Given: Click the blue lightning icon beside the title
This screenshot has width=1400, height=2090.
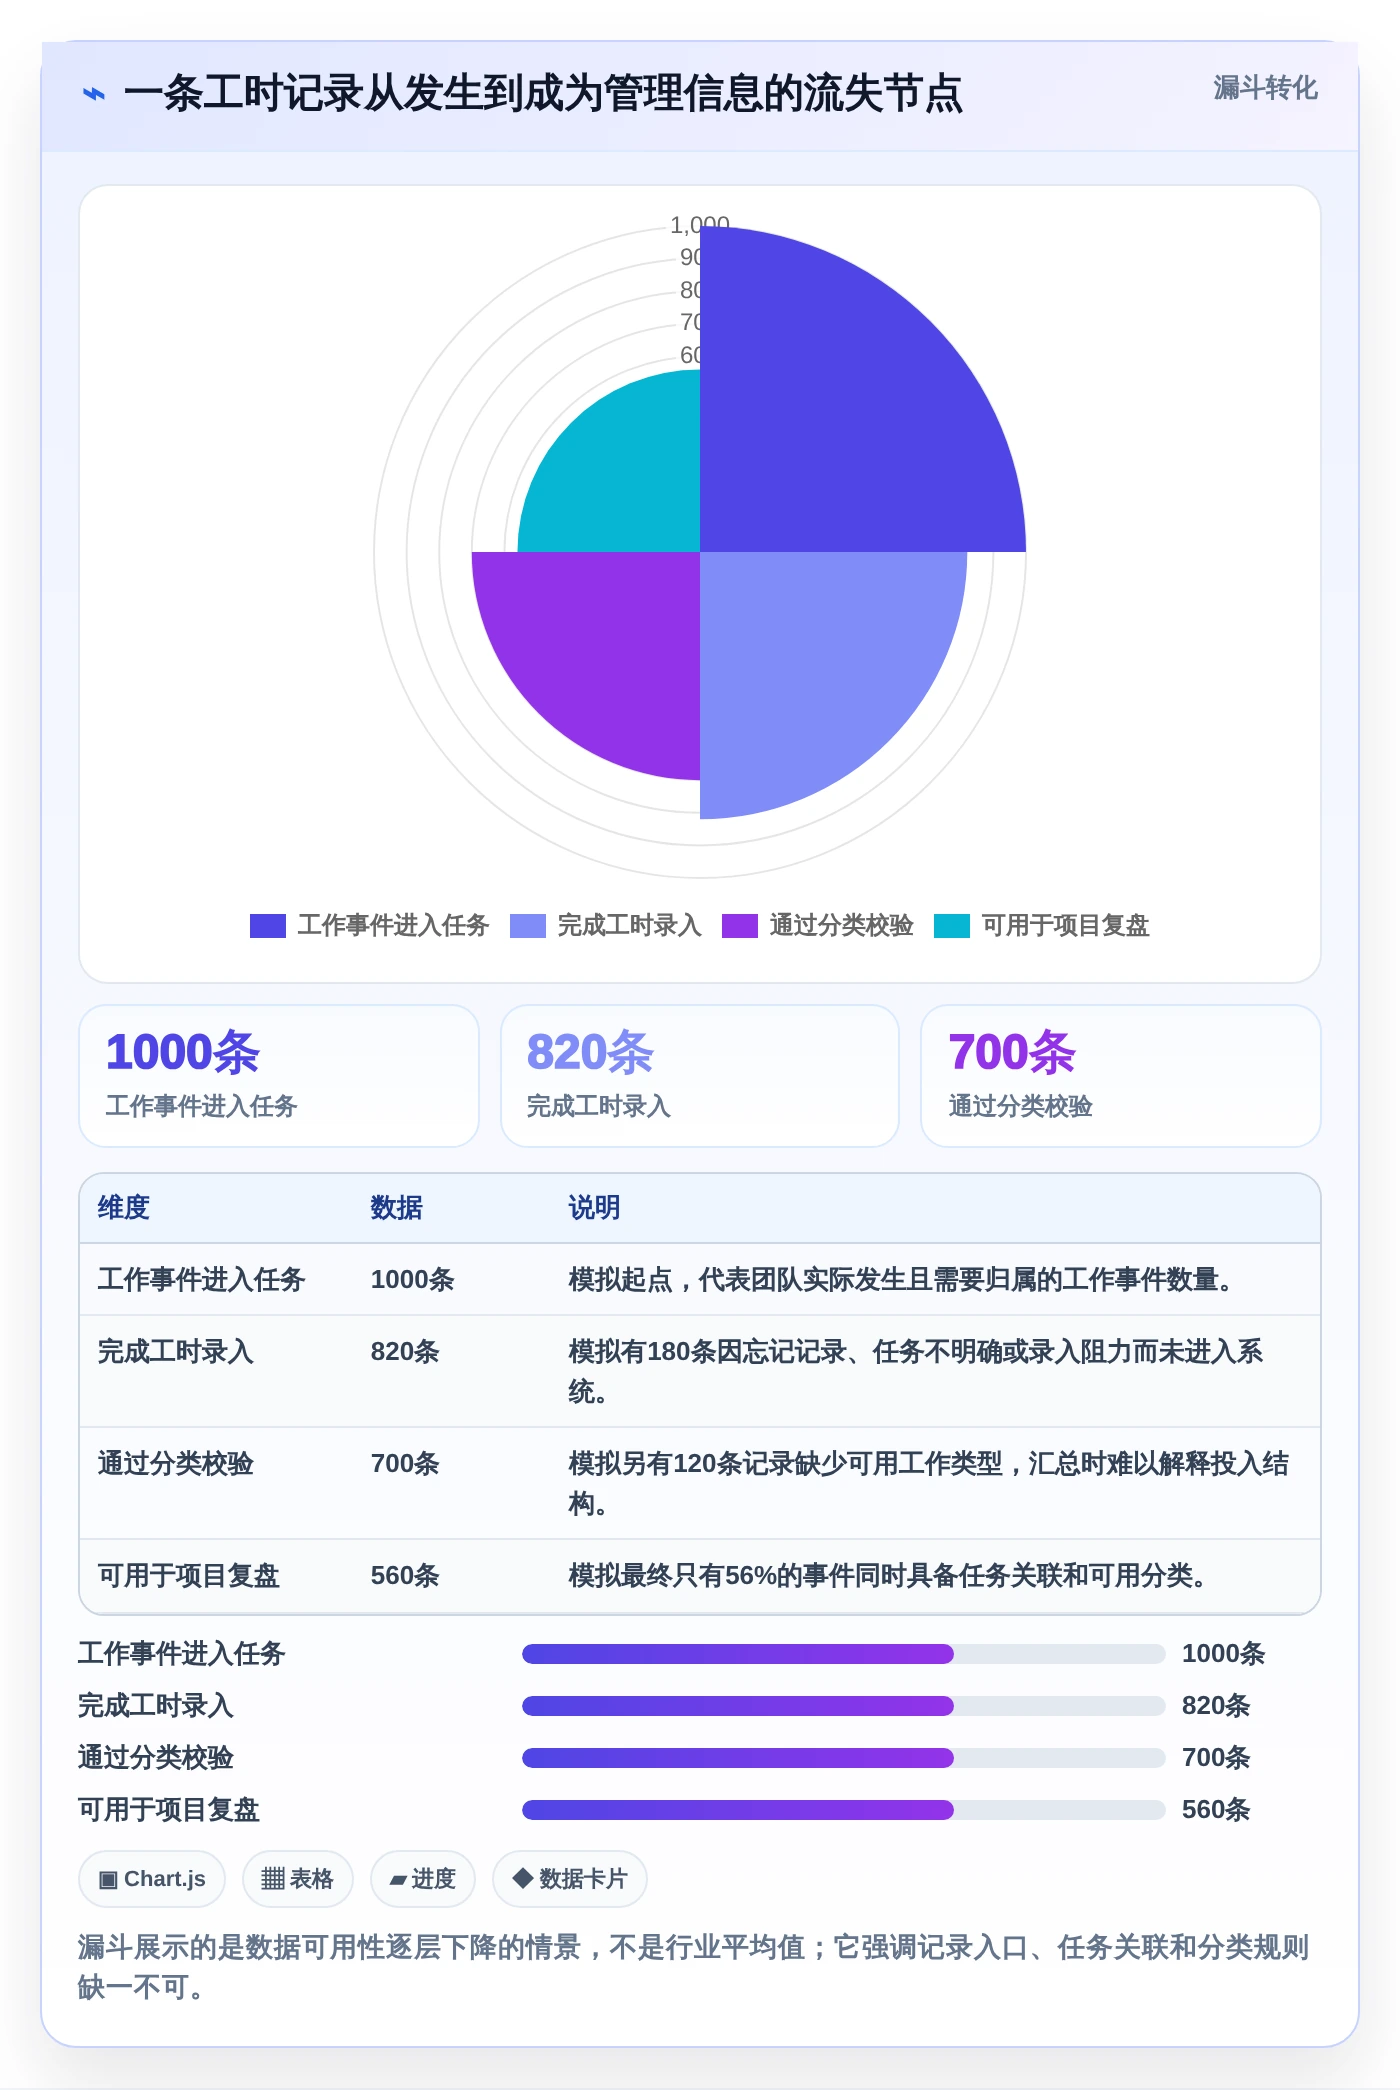Looking at the screenshot, I should pyautogui.click(x=93, y=94).
